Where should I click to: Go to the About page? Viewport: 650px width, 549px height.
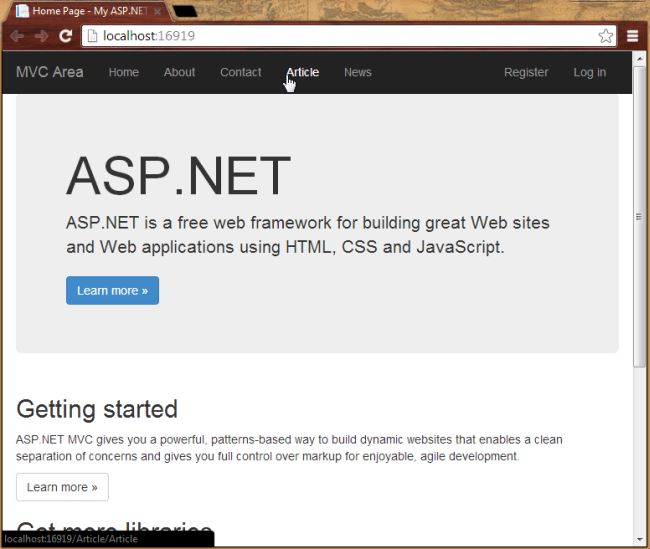179,72
